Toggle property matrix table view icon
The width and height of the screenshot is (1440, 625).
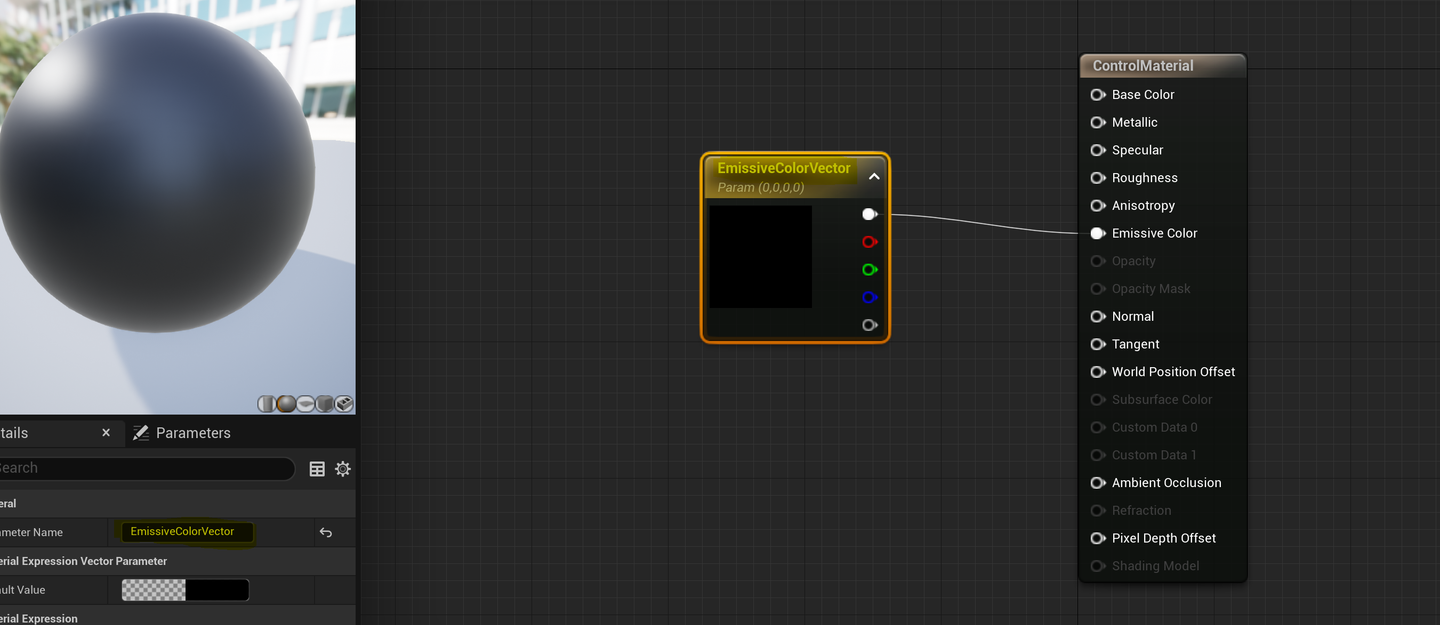click(317, 469)
